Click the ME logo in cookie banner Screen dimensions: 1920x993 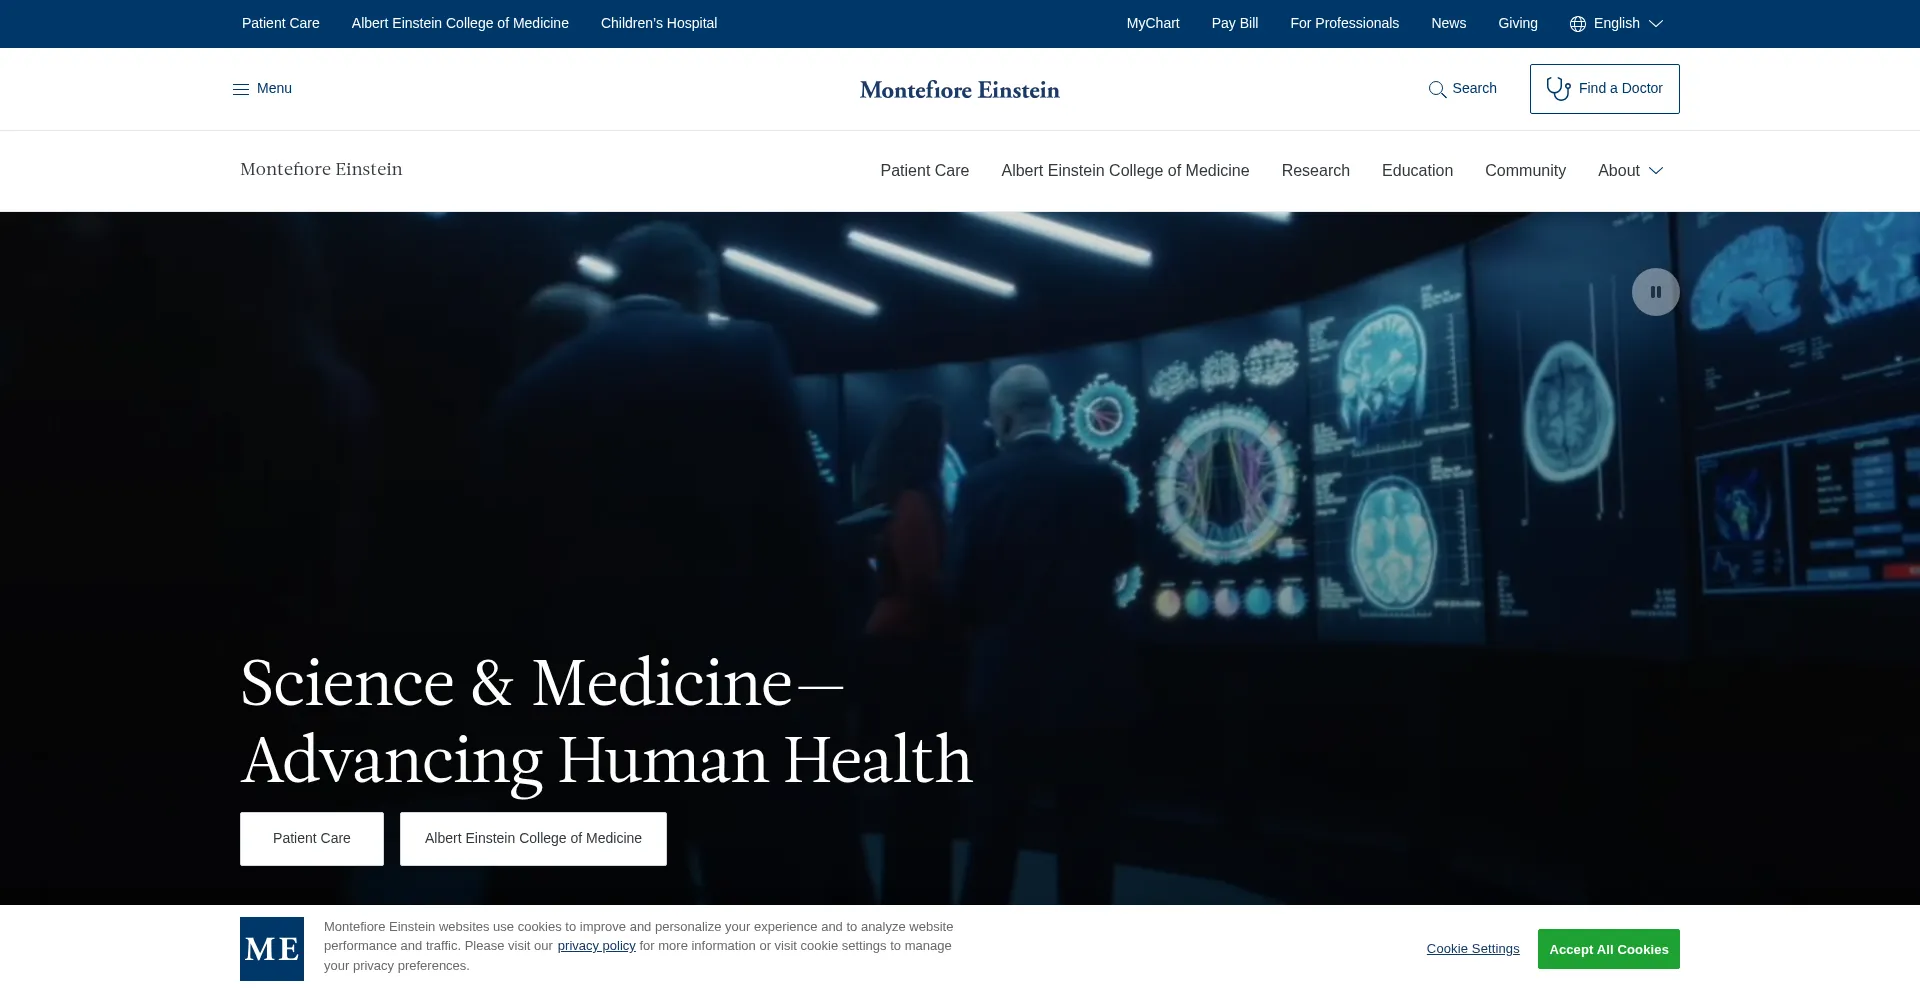[x=272, y=949]
